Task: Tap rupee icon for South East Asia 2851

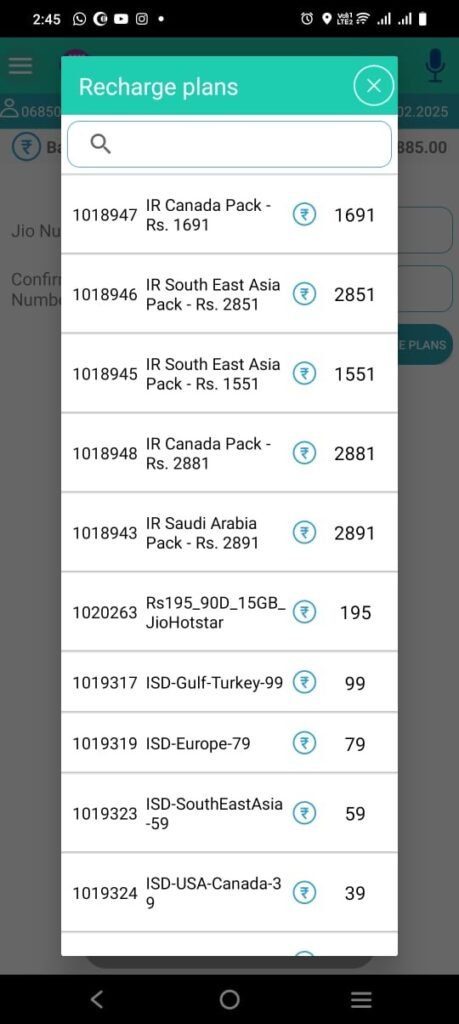Action: [304, 295]
